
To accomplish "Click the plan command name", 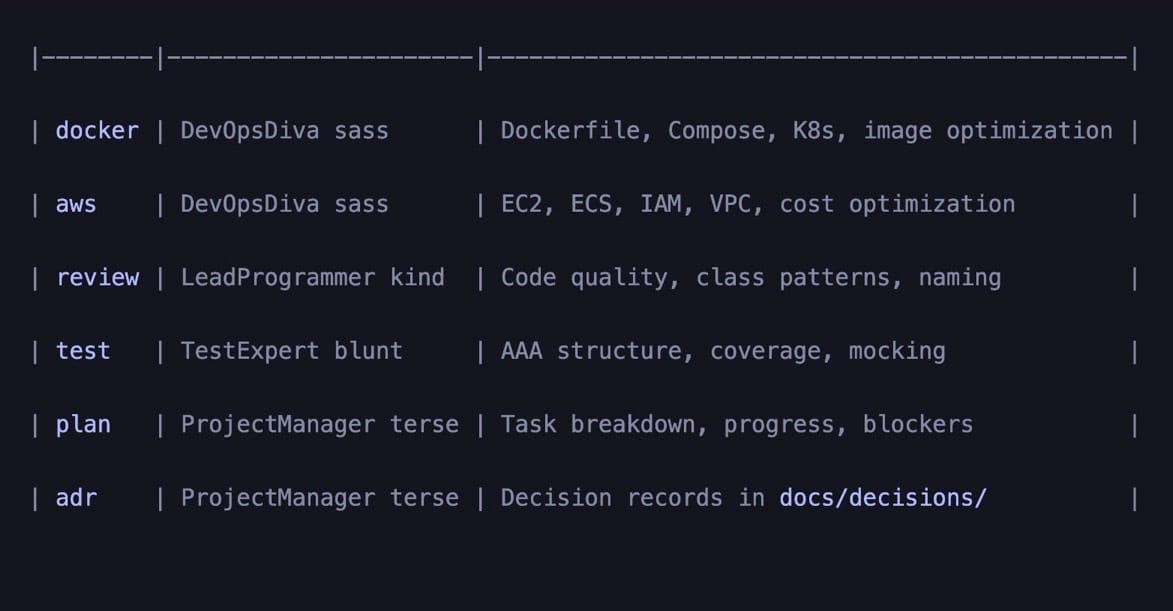I will [x=83, y=424].
